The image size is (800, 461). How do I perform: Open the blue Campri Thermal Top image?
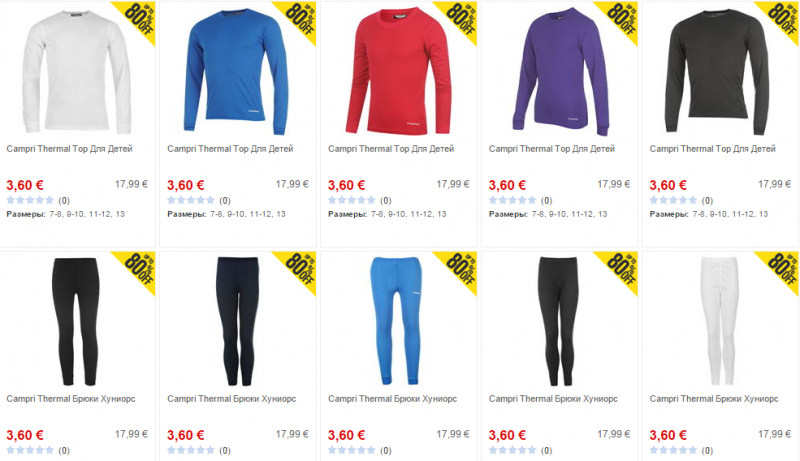click(x=236, y=72)
